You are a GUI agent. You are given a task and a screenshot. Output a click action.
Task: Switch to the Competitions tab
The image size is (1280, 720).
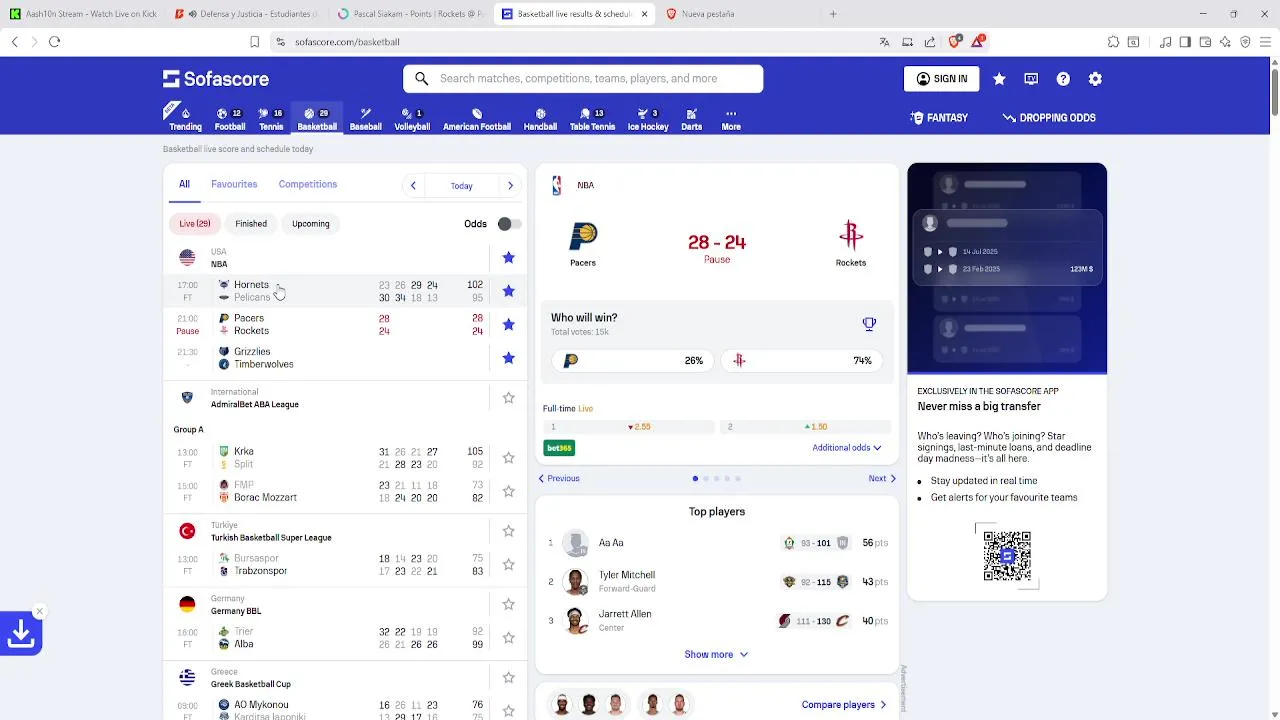click(308, 184)
